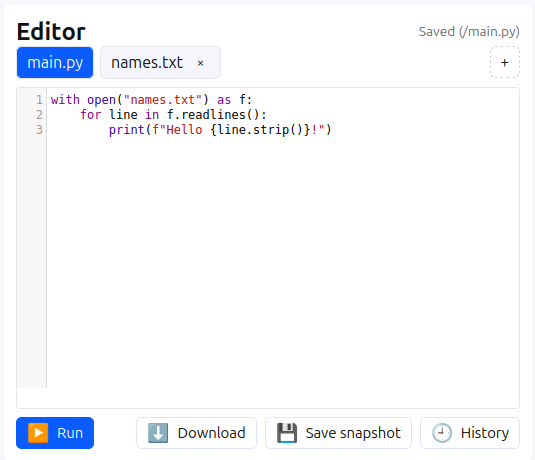Image resolution: width=535 pixels, height=460 pixels.
Task: Click the orange play icon on Run
Action: [x=38, y=433]
